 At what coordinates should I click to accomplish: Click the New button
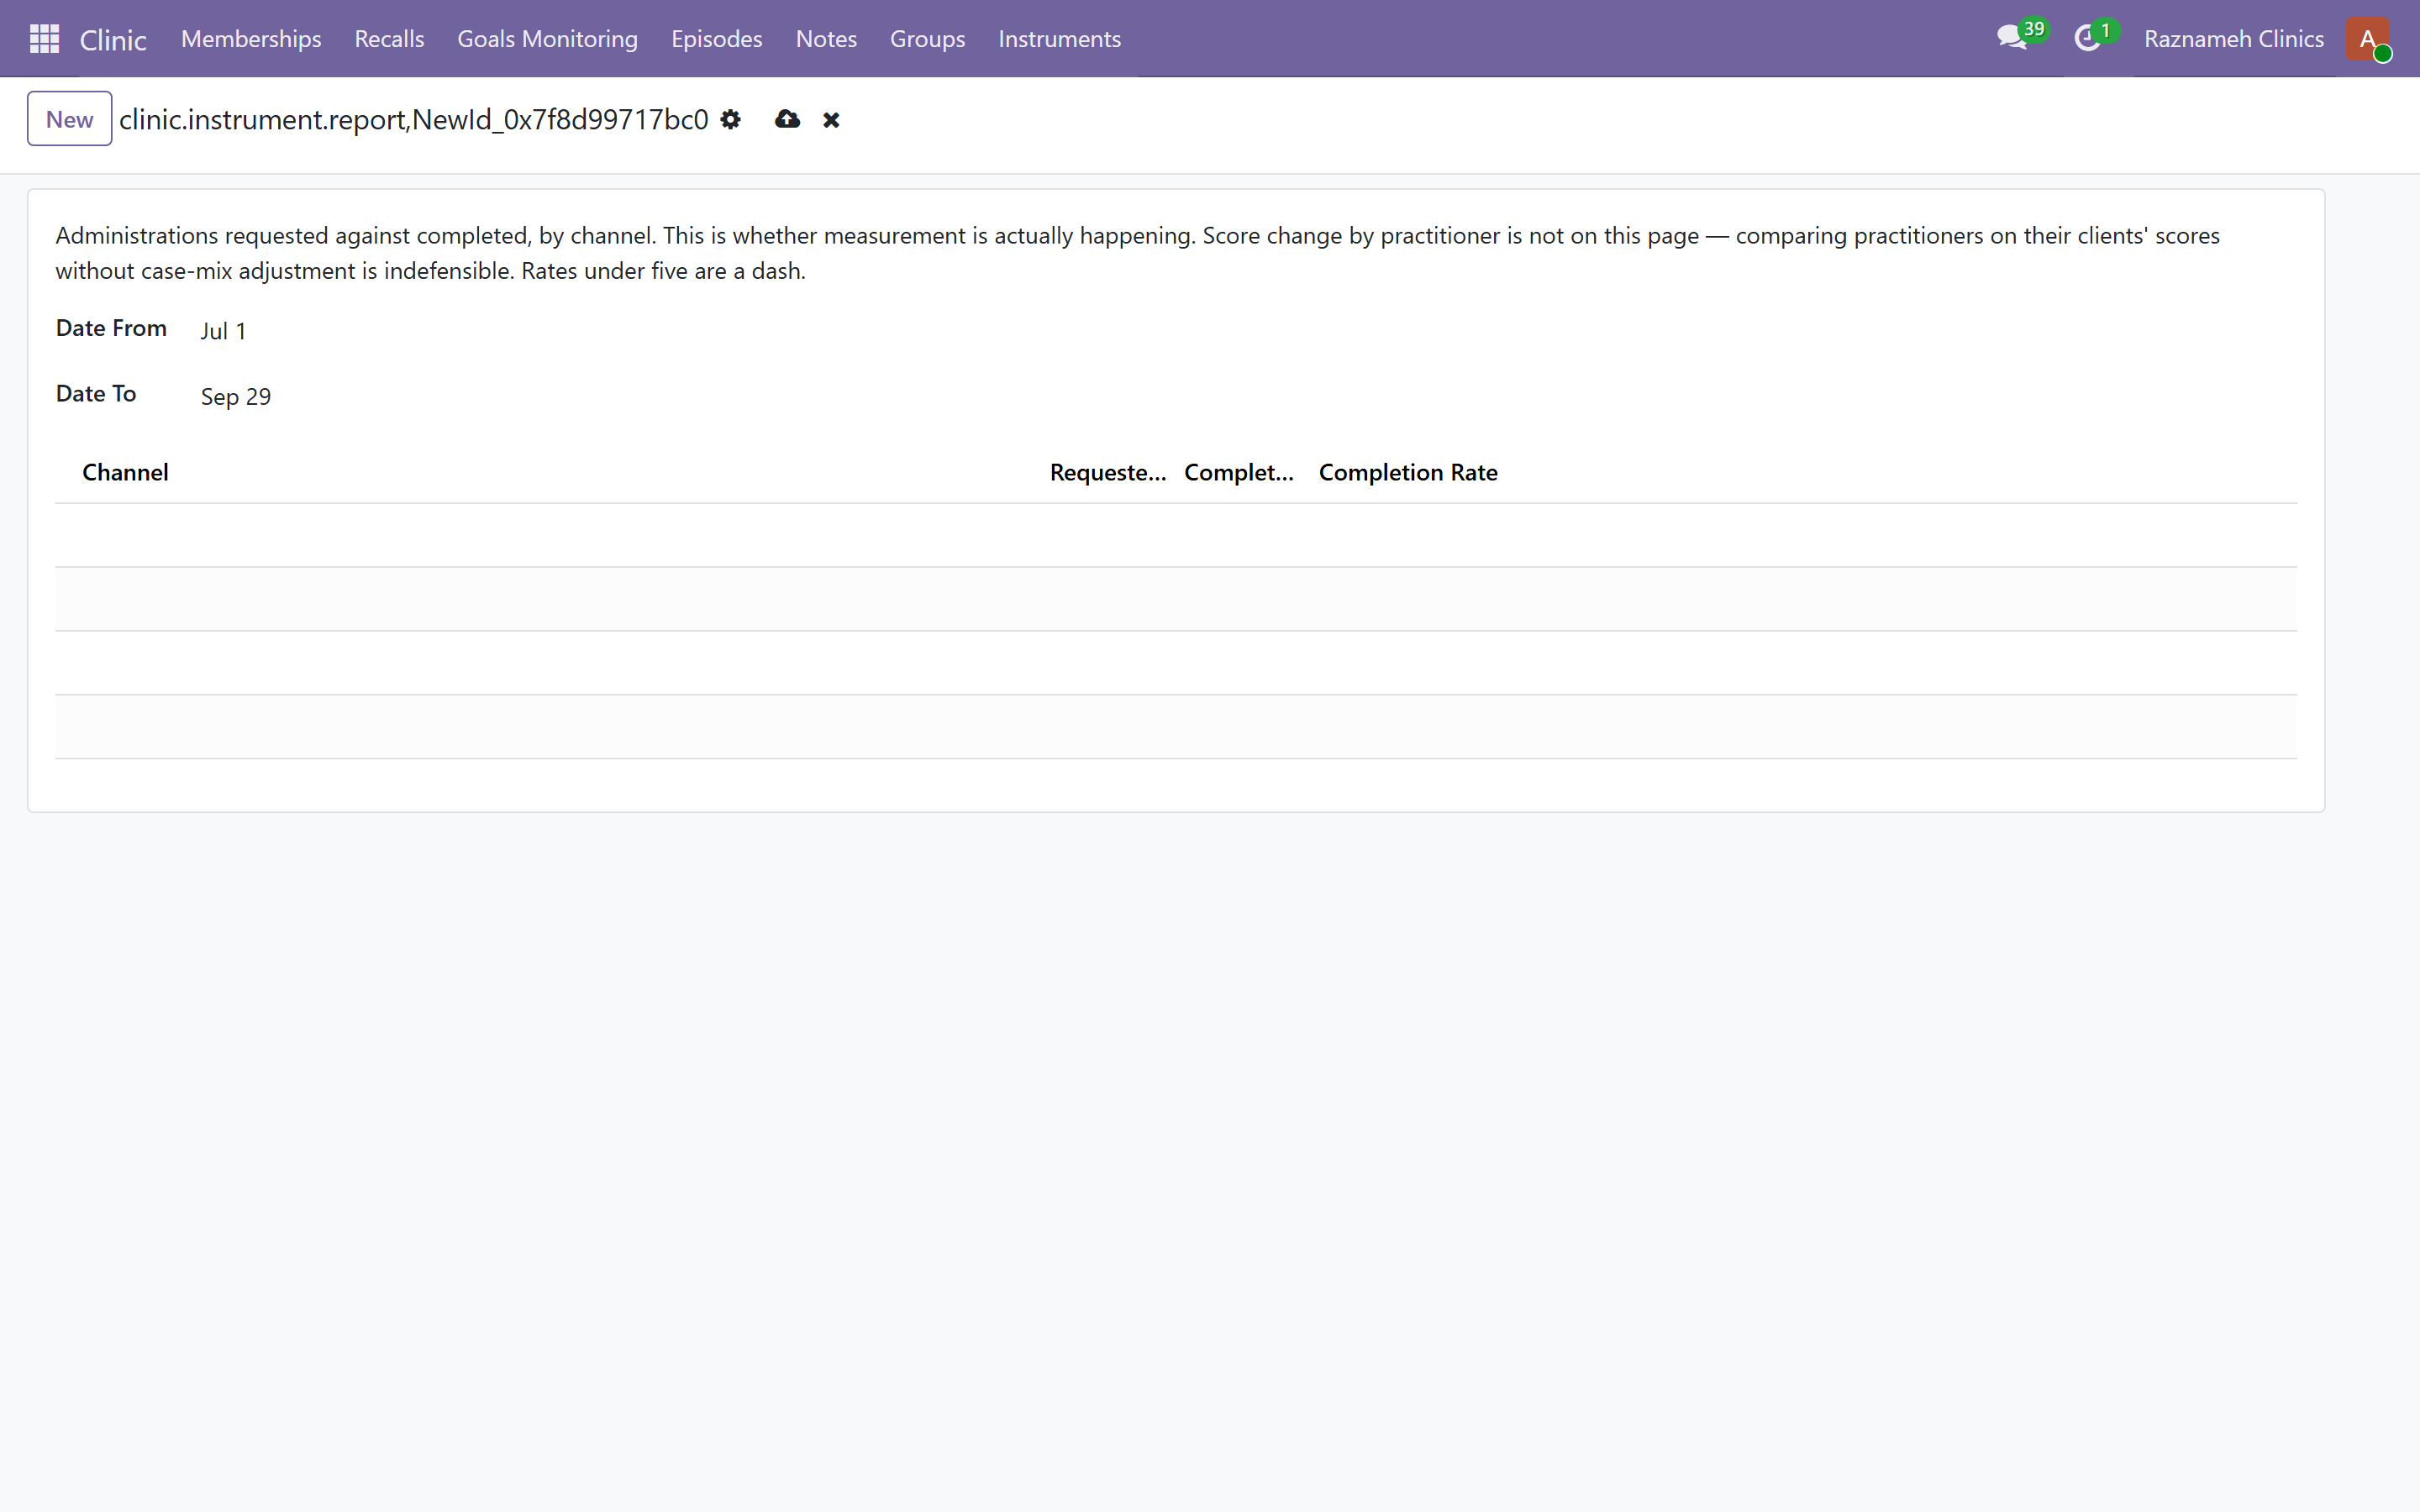click(x=69, y=119)
